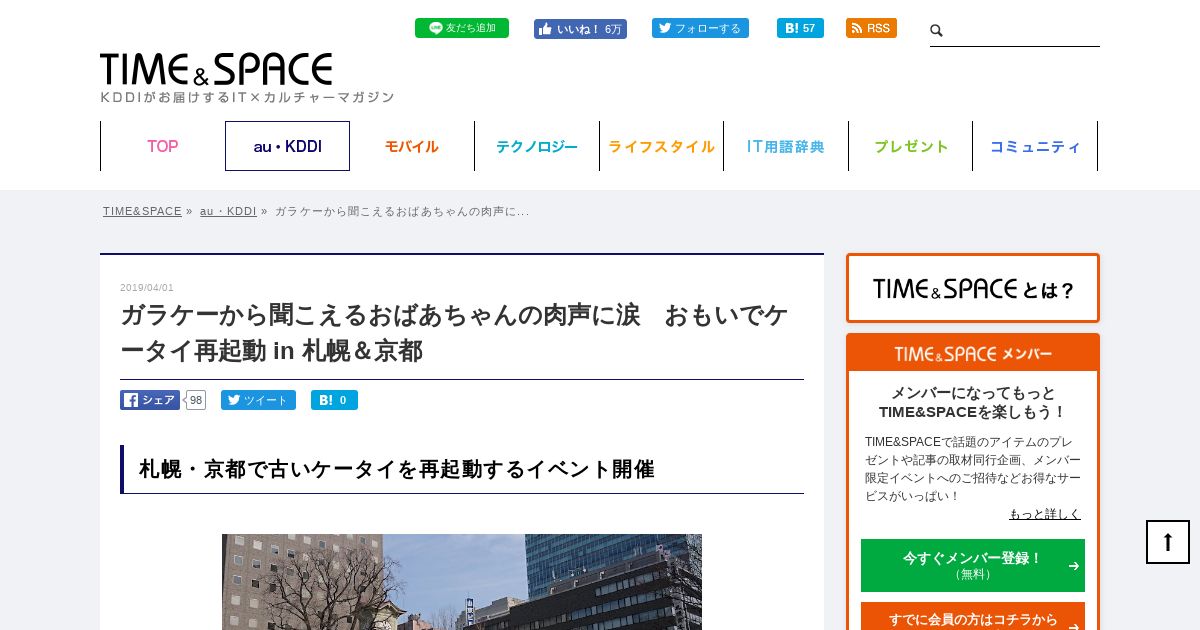Open the TOP navigation tab
Viewport: 1200px width, 630px height.
163,146
